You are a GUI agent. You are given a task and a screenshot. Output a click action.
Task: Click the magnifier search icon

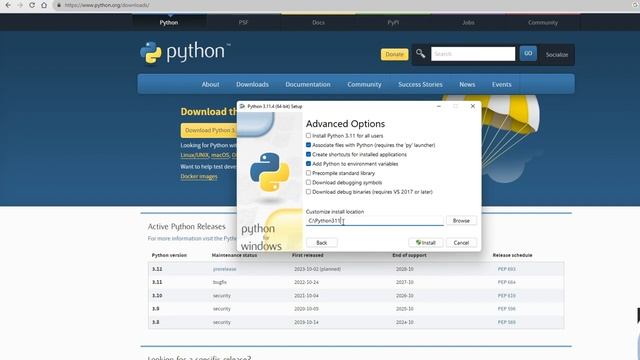pos(420,53)
